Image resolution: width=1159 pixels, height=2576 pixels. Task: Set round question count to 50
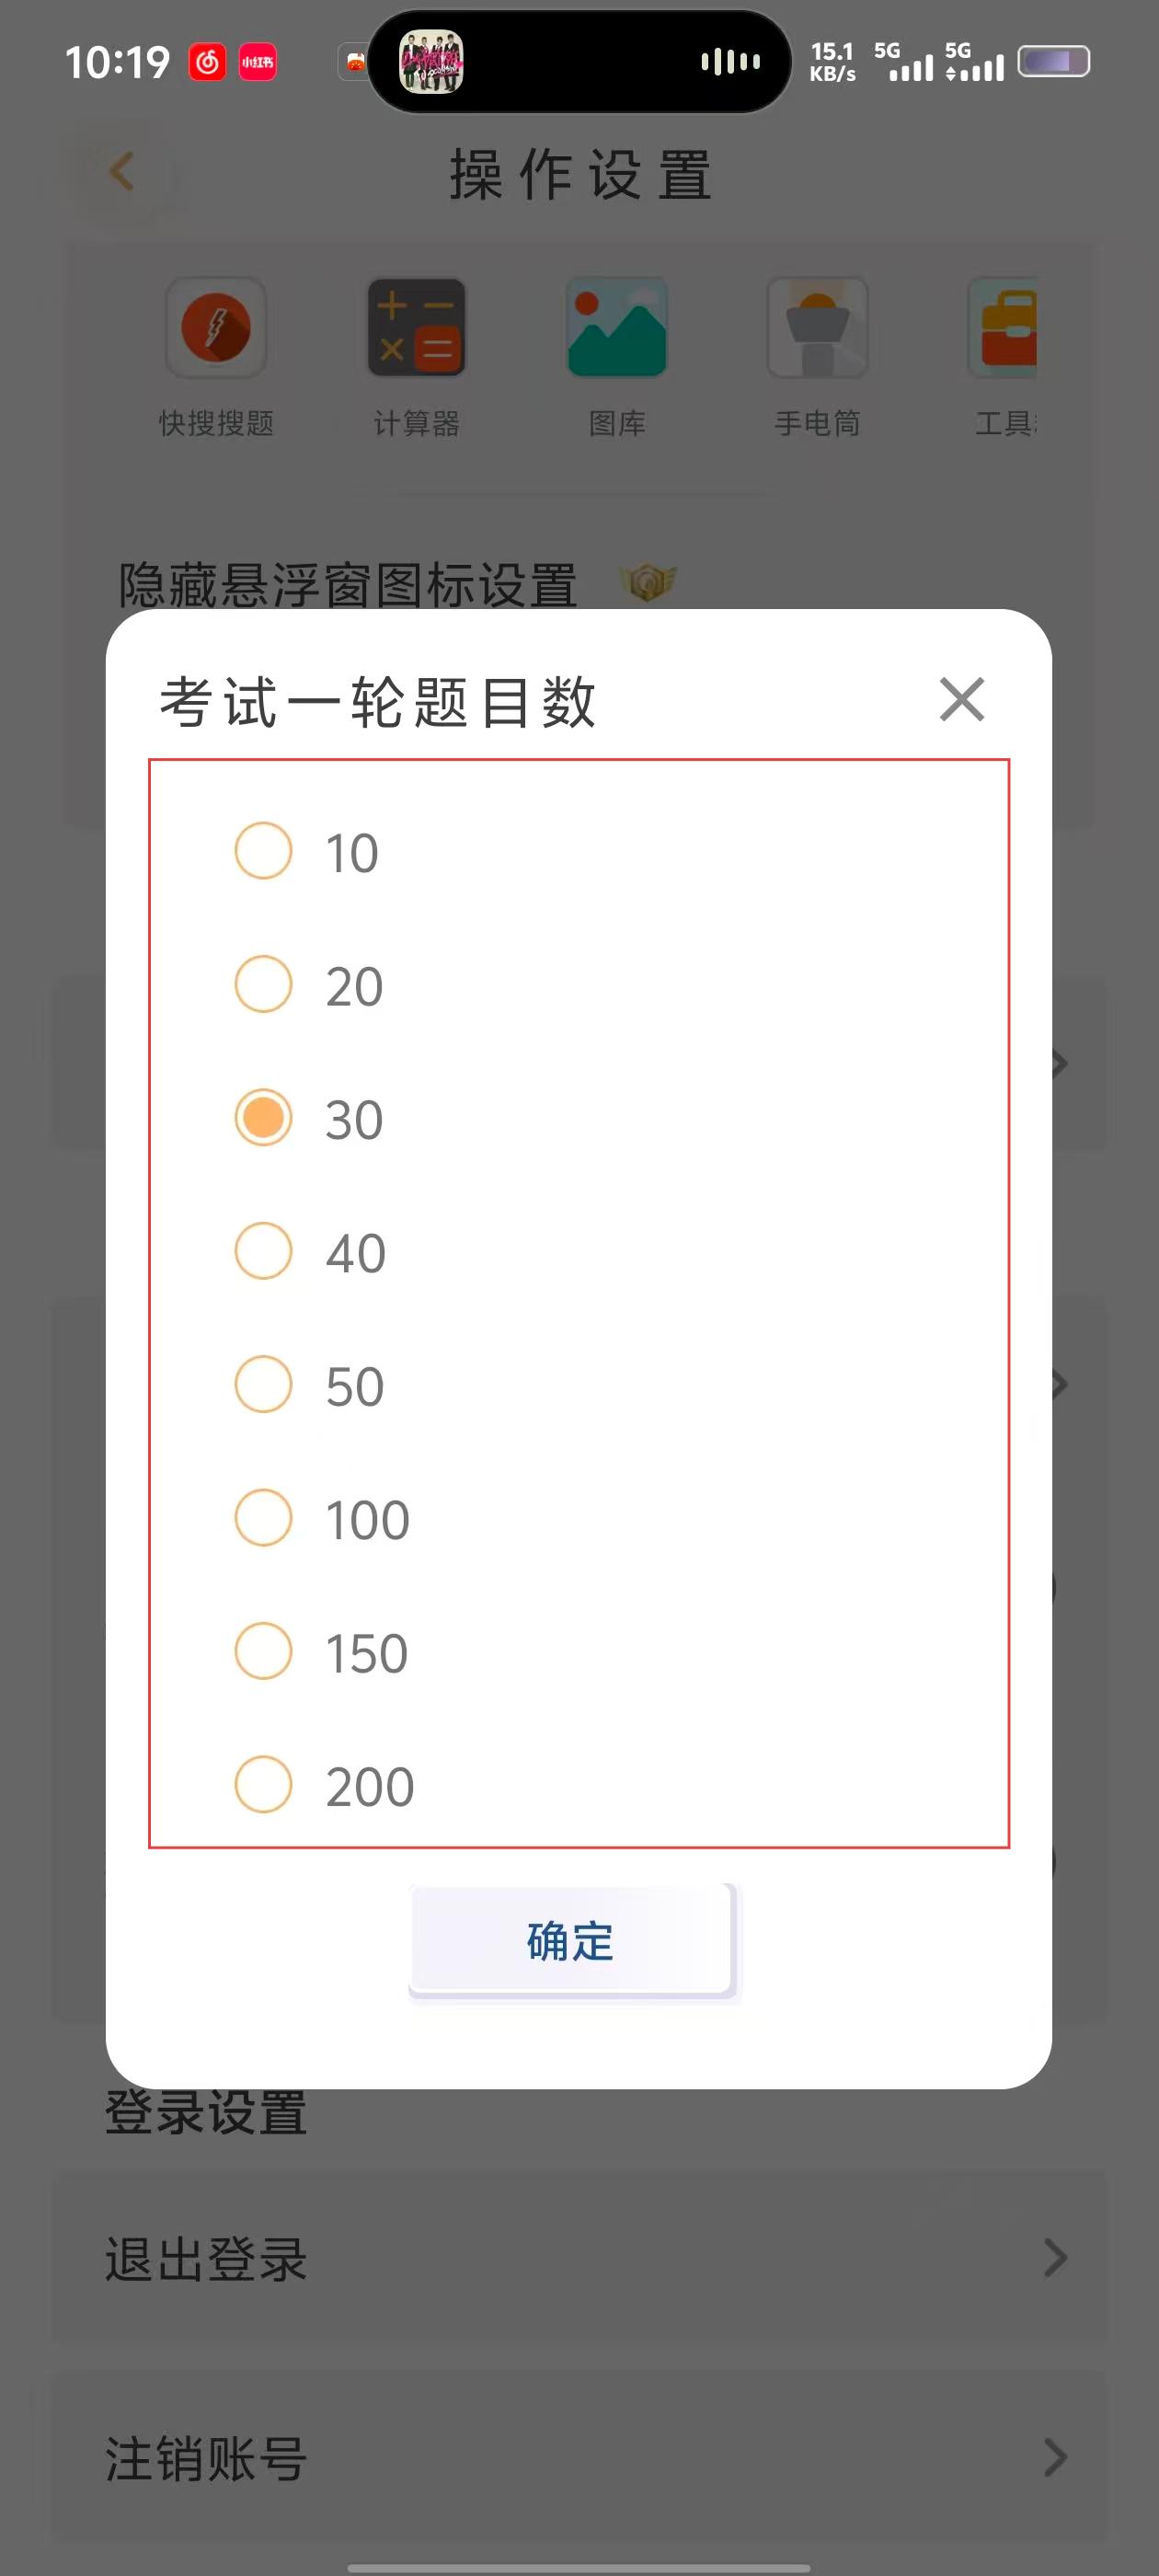pyautogui.click(x=263, y=1385)
